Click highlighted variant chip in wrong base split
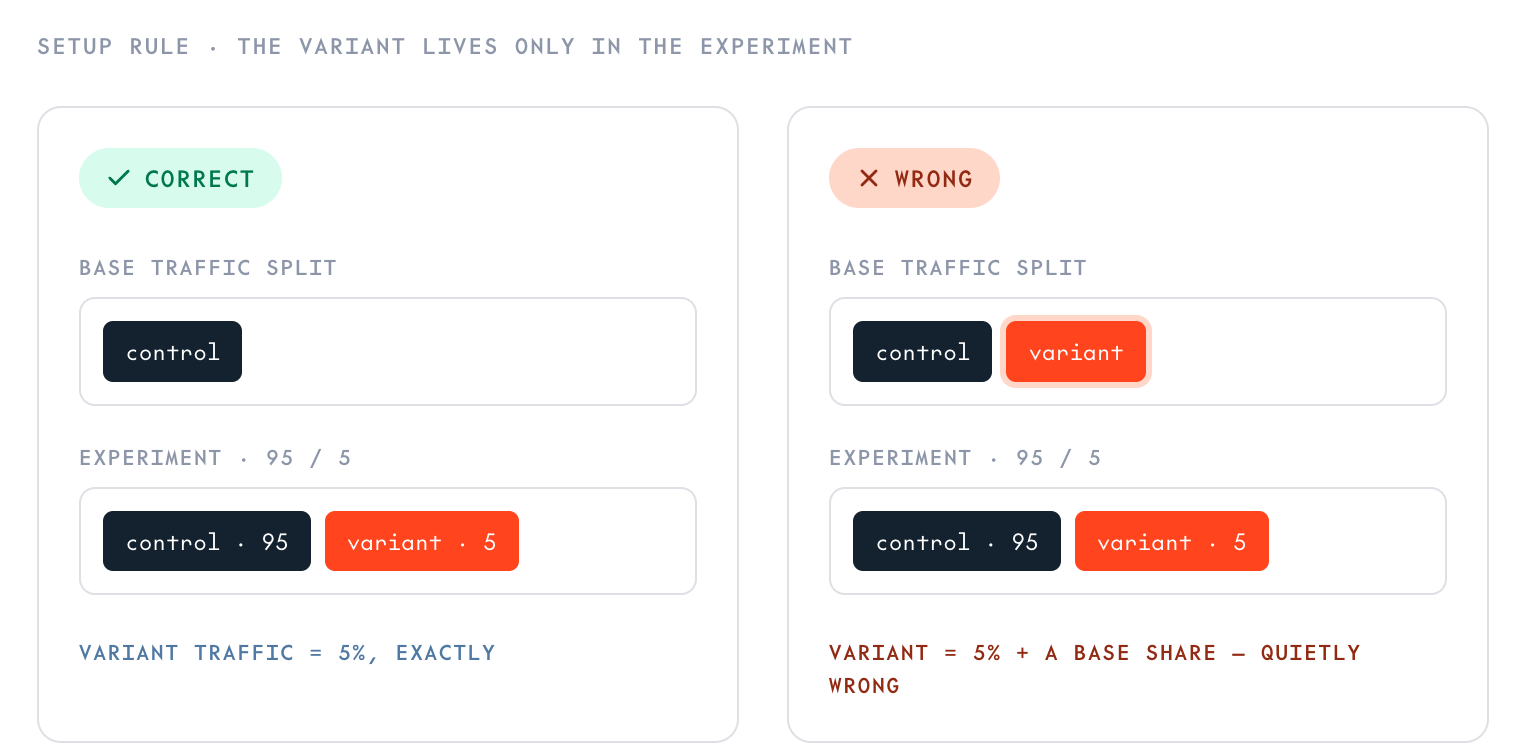The image size is (1527, 749). coord(1076,351)
